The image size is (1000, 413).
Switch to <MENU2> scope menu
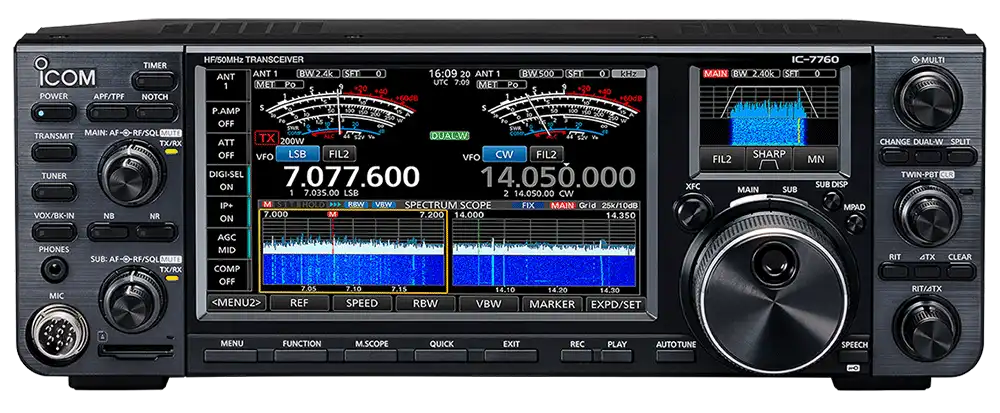237,303
